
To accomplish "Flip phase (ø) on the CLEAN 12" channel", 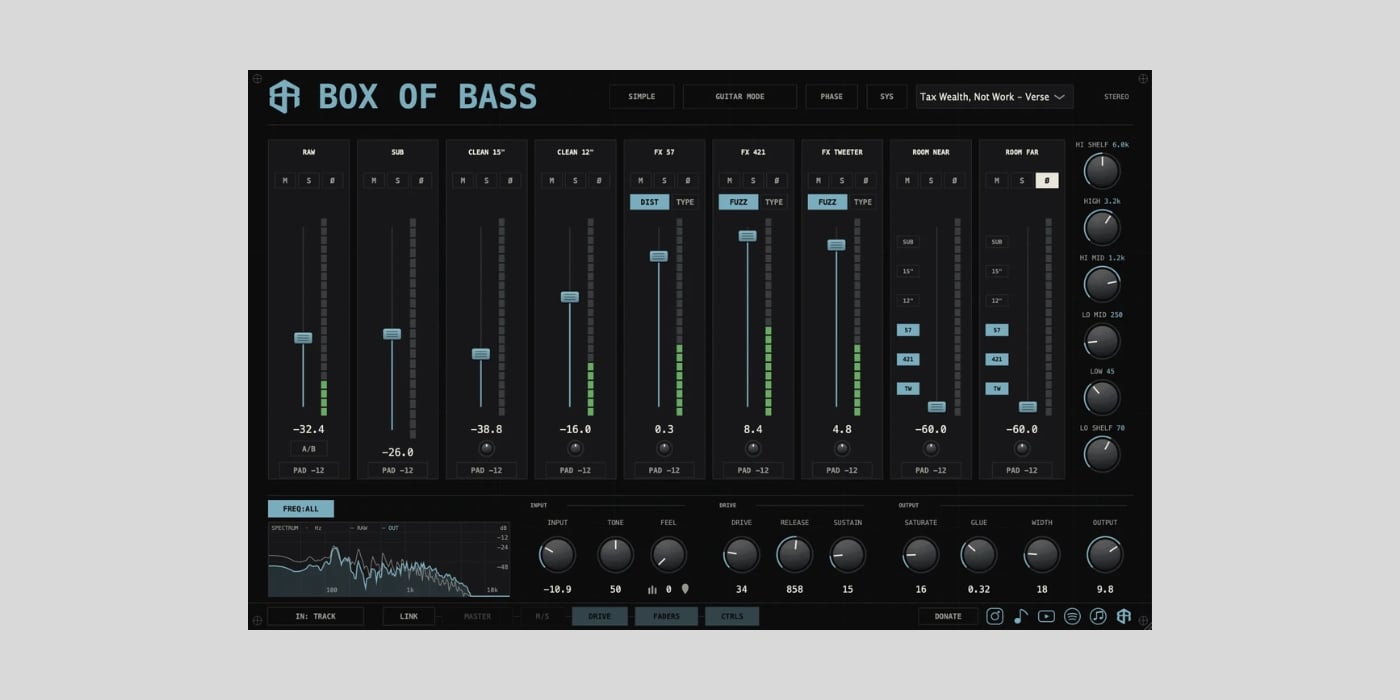I will click(598, 181).
